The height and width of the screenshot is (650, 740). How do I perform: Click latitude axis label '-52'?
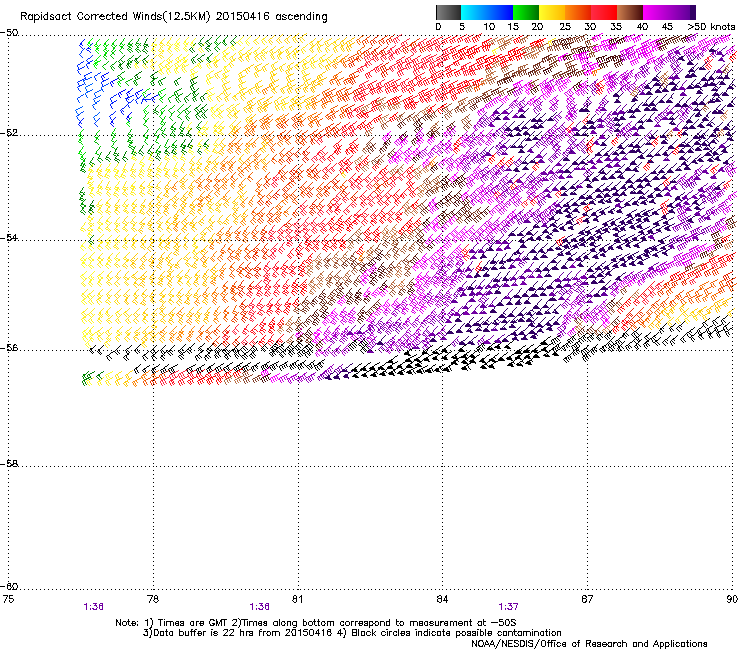9,133
